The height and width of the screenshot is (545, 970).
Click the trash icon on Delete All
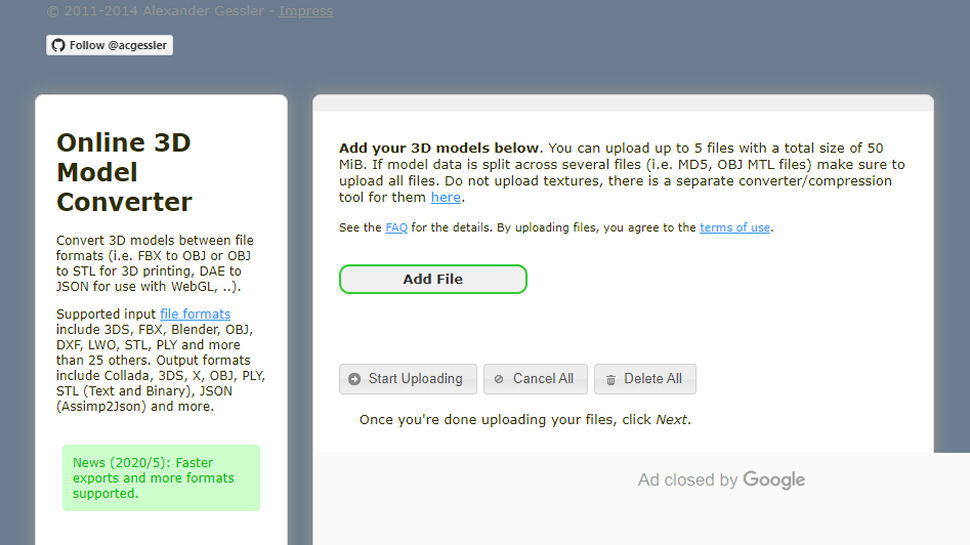pos(611,380)
